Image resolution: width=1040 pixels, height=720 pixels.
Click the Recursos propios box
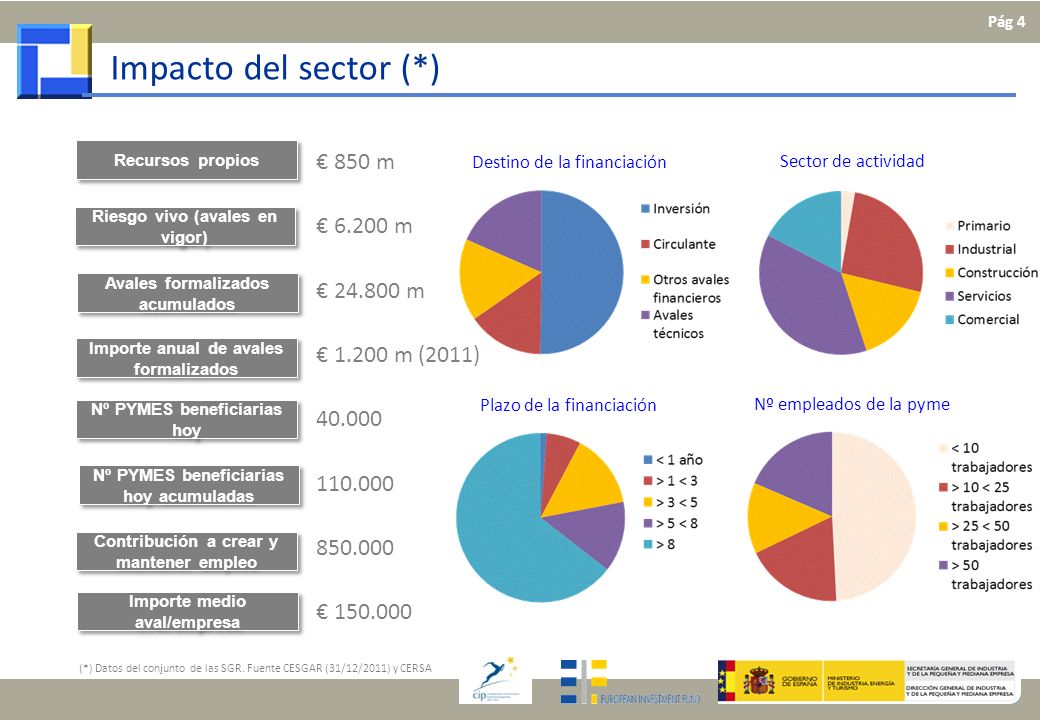click(187, 160)
